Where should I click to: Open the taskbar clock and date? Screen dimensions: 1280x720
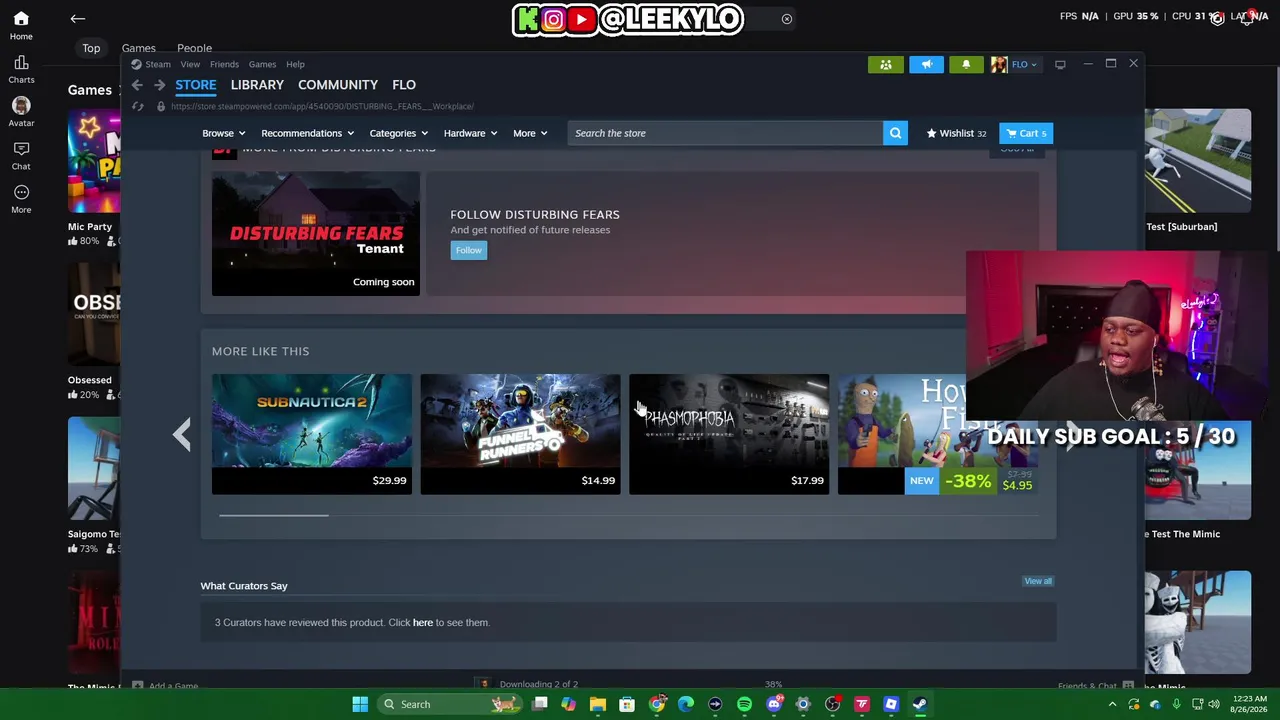(1248, 704)
